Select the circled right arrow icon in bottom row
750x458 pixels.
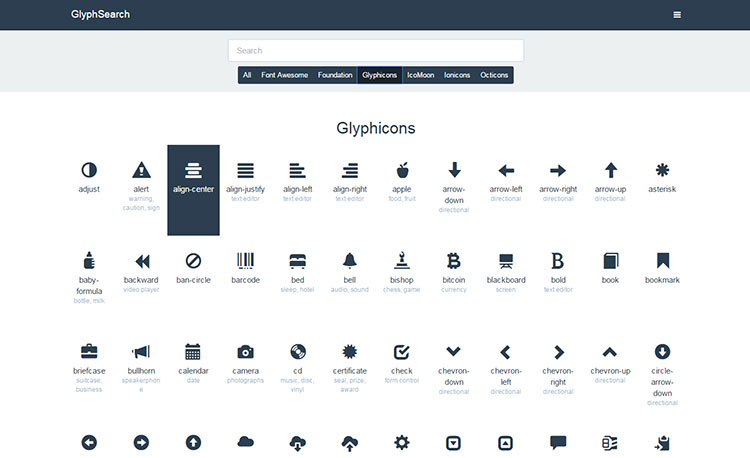pos(141,442)
